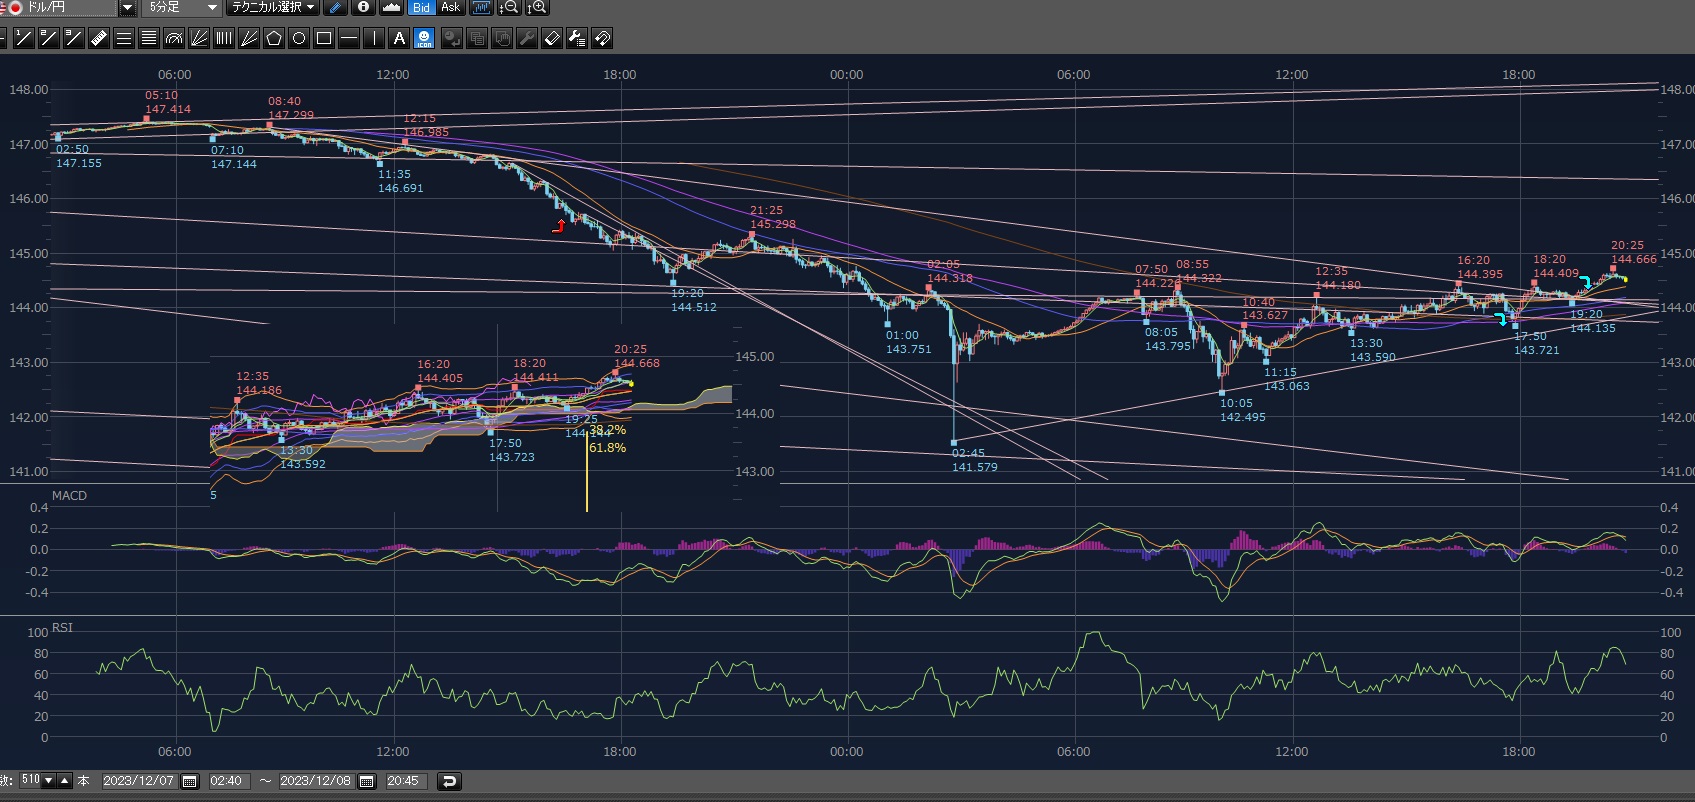The width and height of the screenshot is (1695, 802).
Task: Choose the rectangle drawing tool
Action: coord(324,39)
